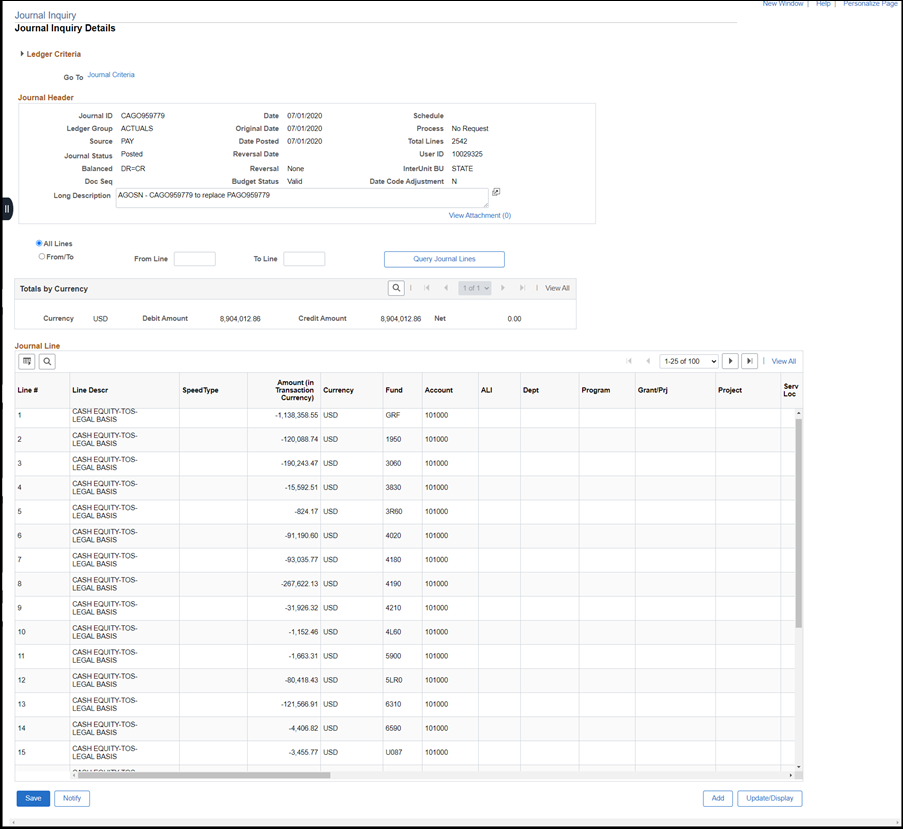
Task: Open the Journal Criteria link
Action: [111, 75]
